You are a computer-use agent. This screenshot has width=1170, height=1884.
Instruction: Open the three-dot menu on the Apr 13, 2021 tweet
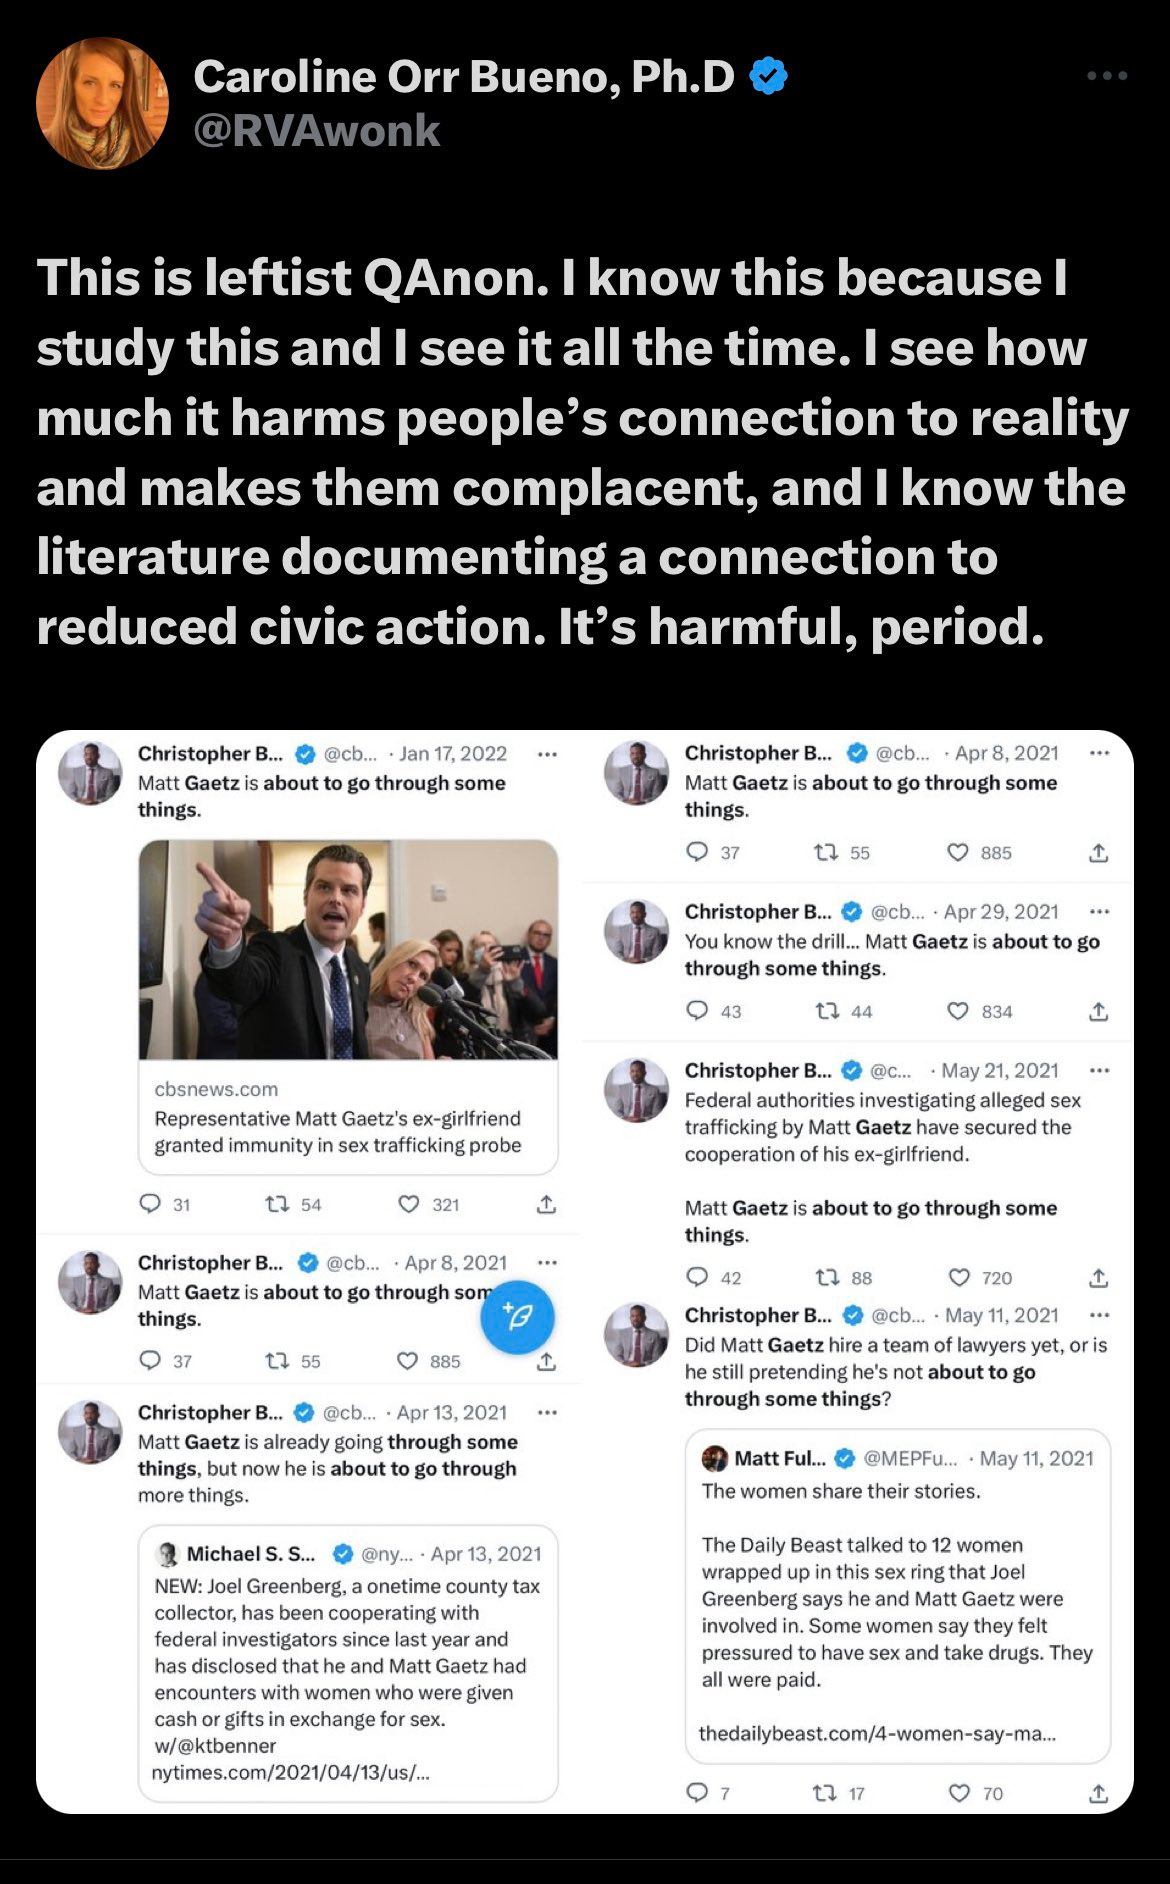(547, 1412)
